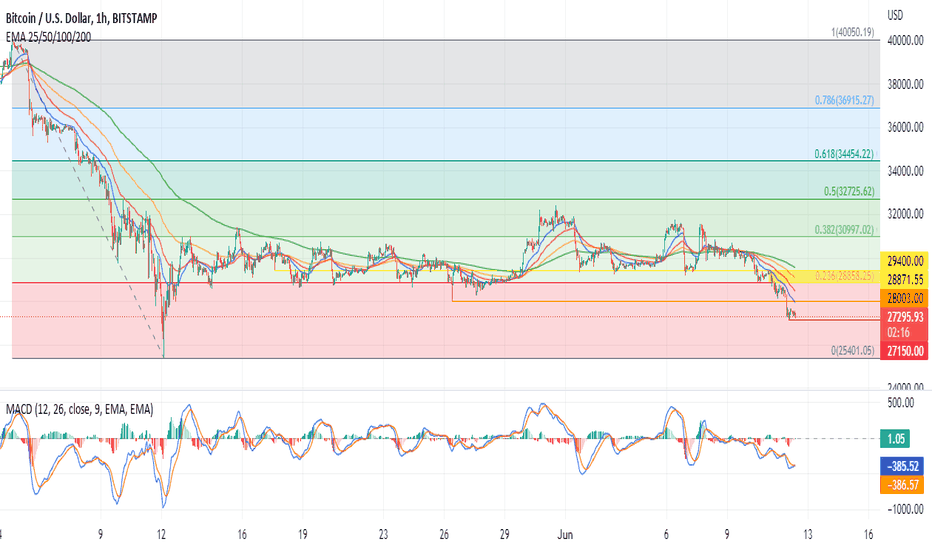Click the Fibonacci 1(40050.19) level label
This screenshot has height=550, width=932.
pyautogui.click(x=852, y=32)
